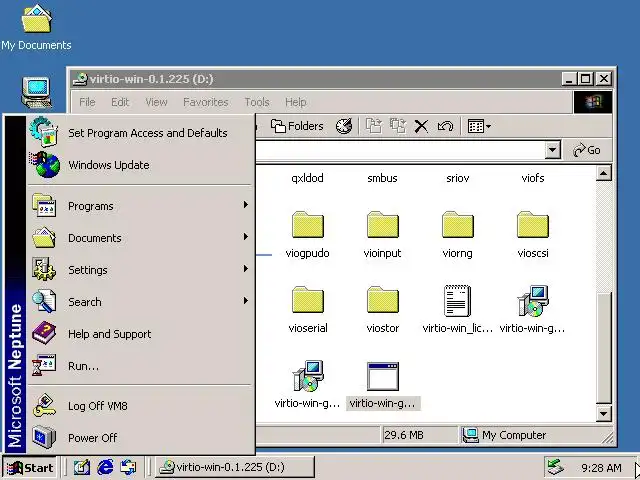This screenshot has width=640, height=480.
Task: Expand Programs submenu arrow
Action: [245, 204]
